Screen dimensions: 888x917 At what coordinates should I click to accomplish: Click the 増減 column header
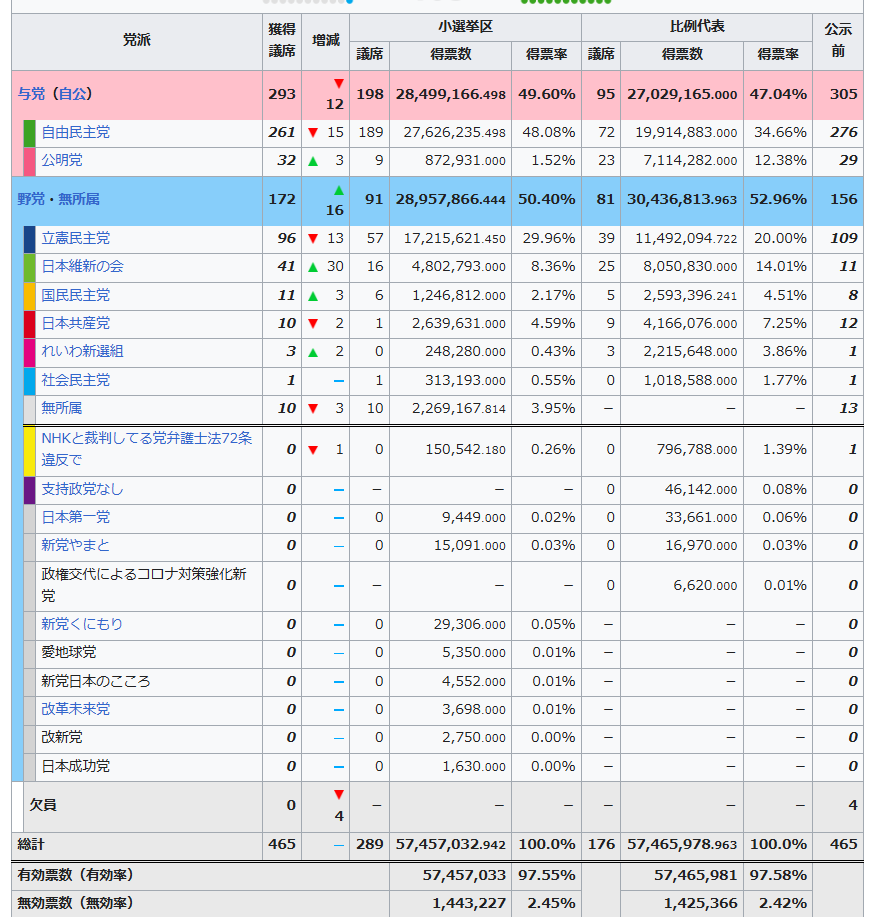pos(326,41)
